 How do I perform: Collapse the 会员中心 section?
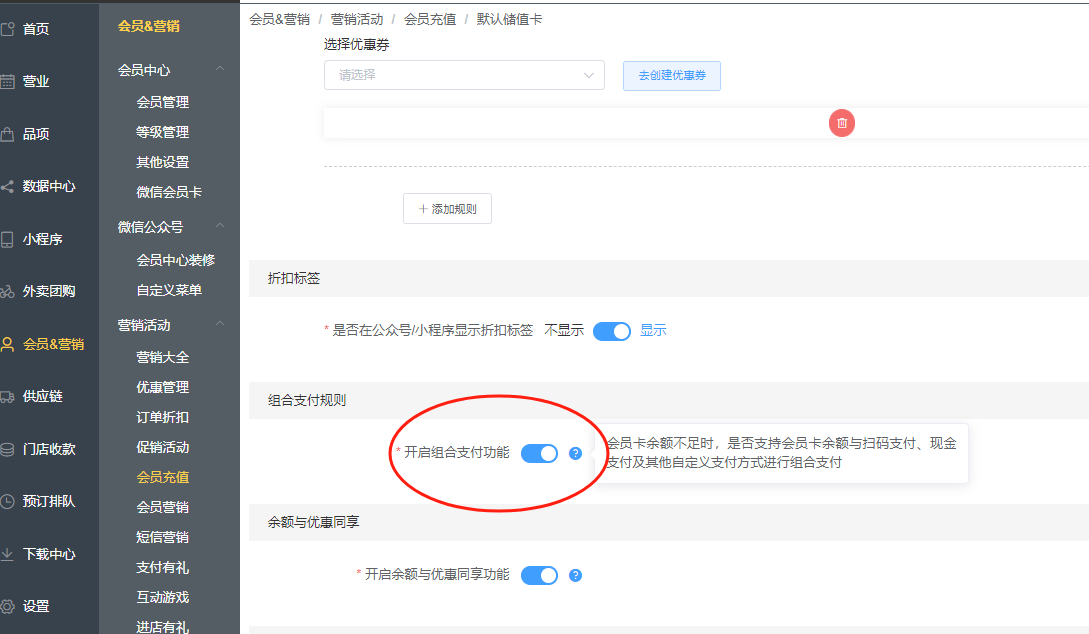tap(220, 69)
